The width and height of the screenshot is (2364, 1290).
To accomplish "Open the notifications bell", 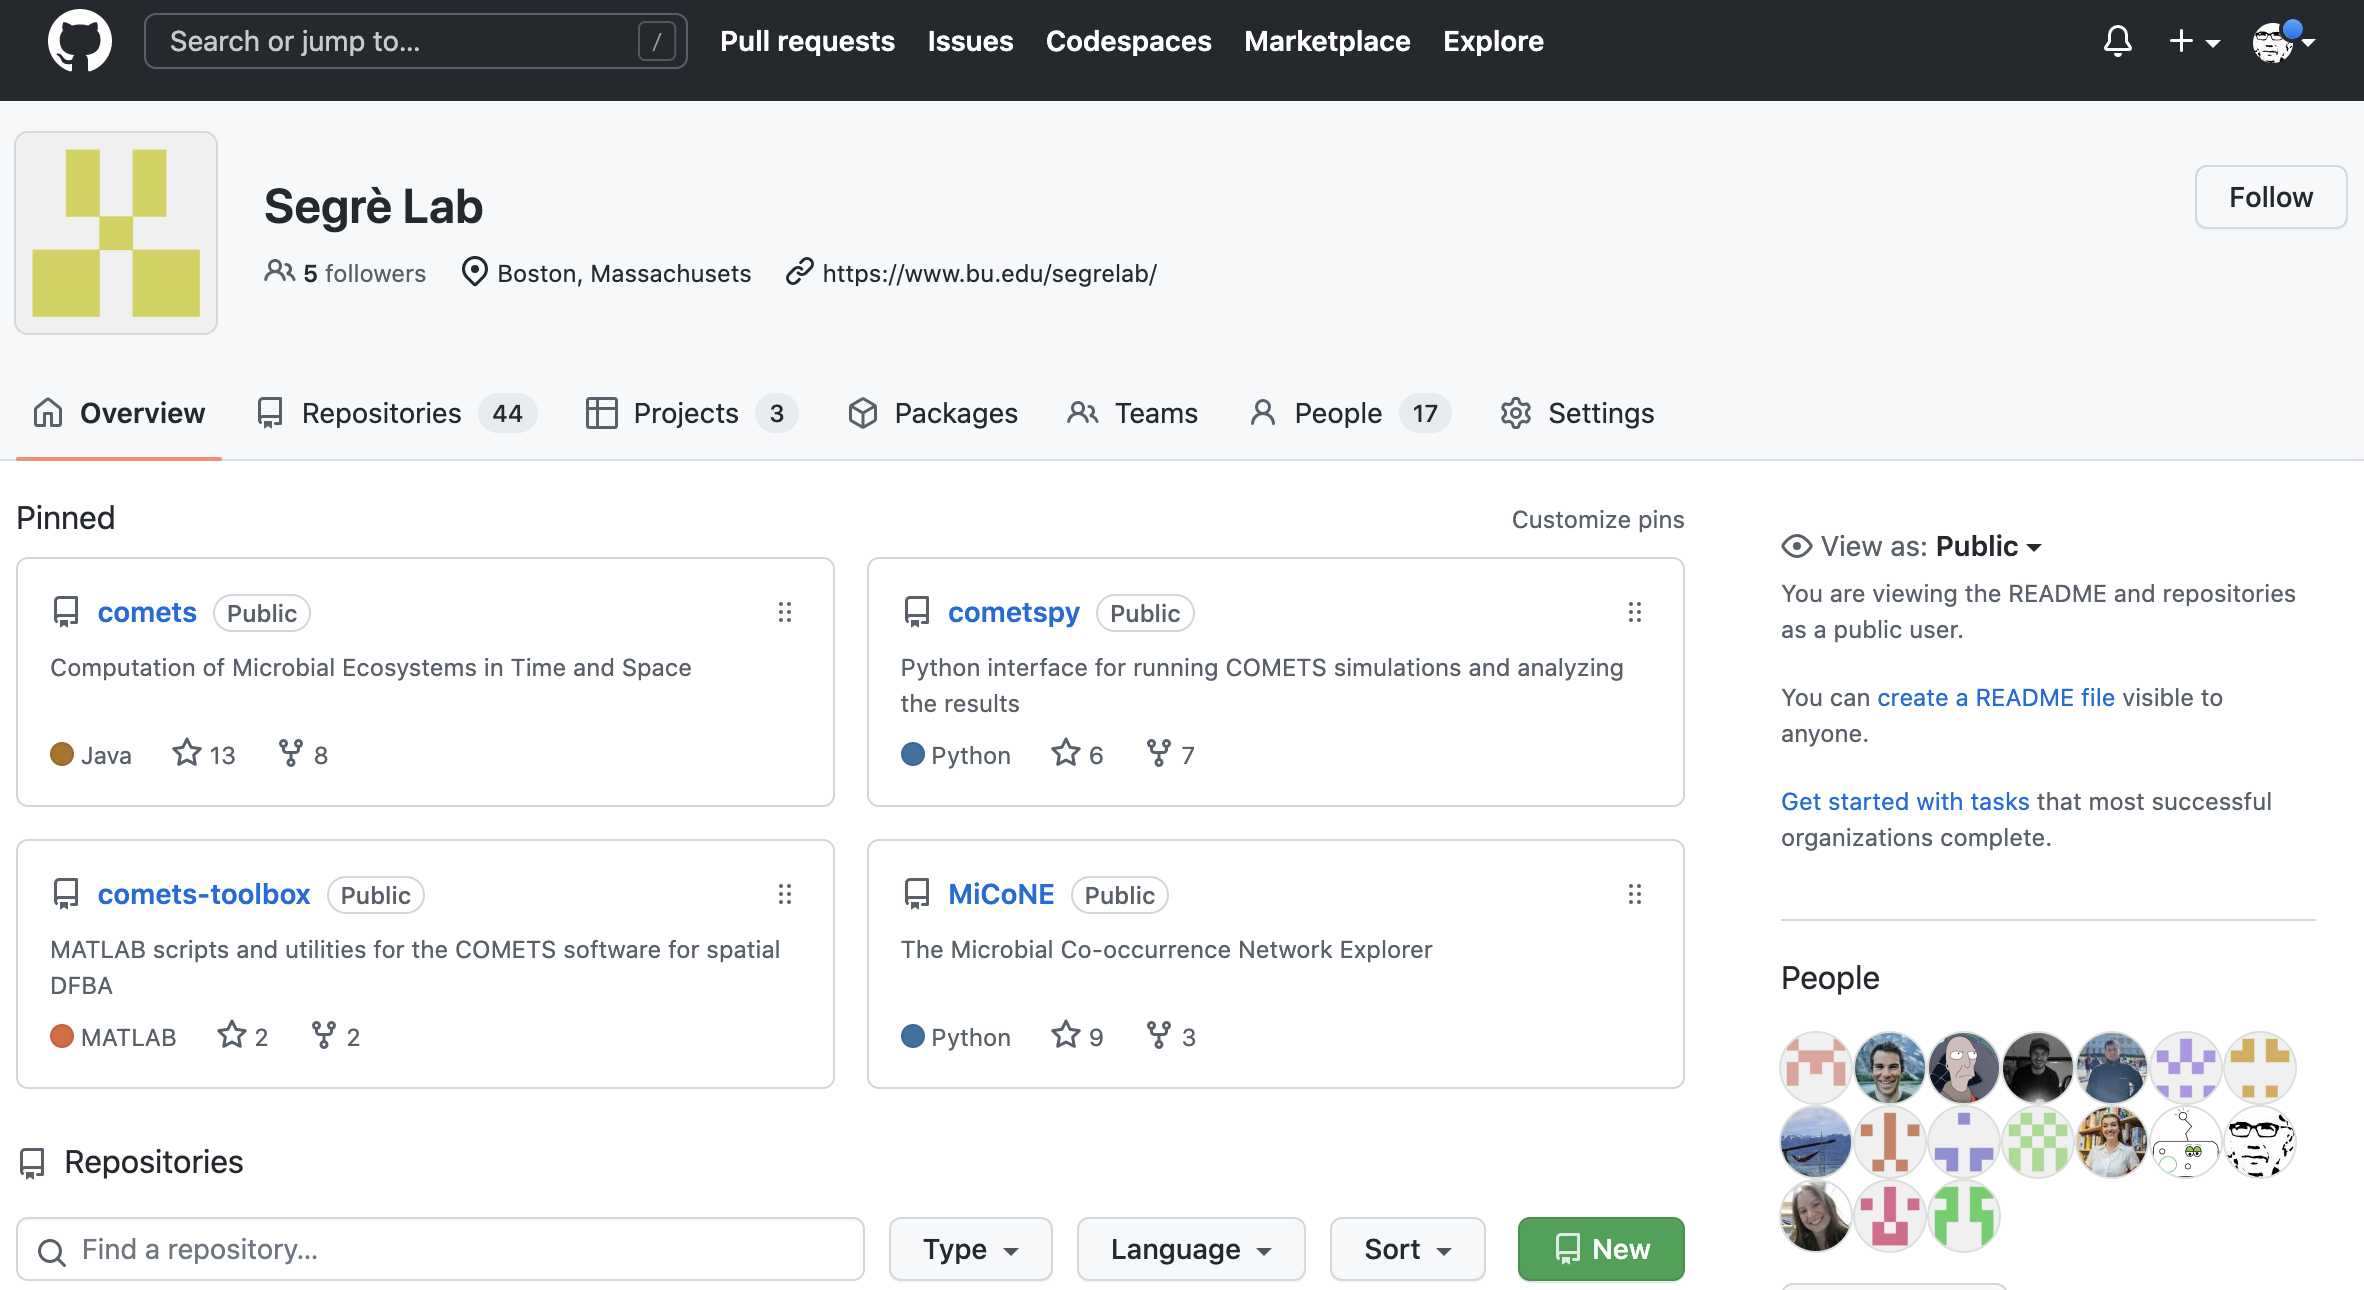I will (x=2117, y=41).
